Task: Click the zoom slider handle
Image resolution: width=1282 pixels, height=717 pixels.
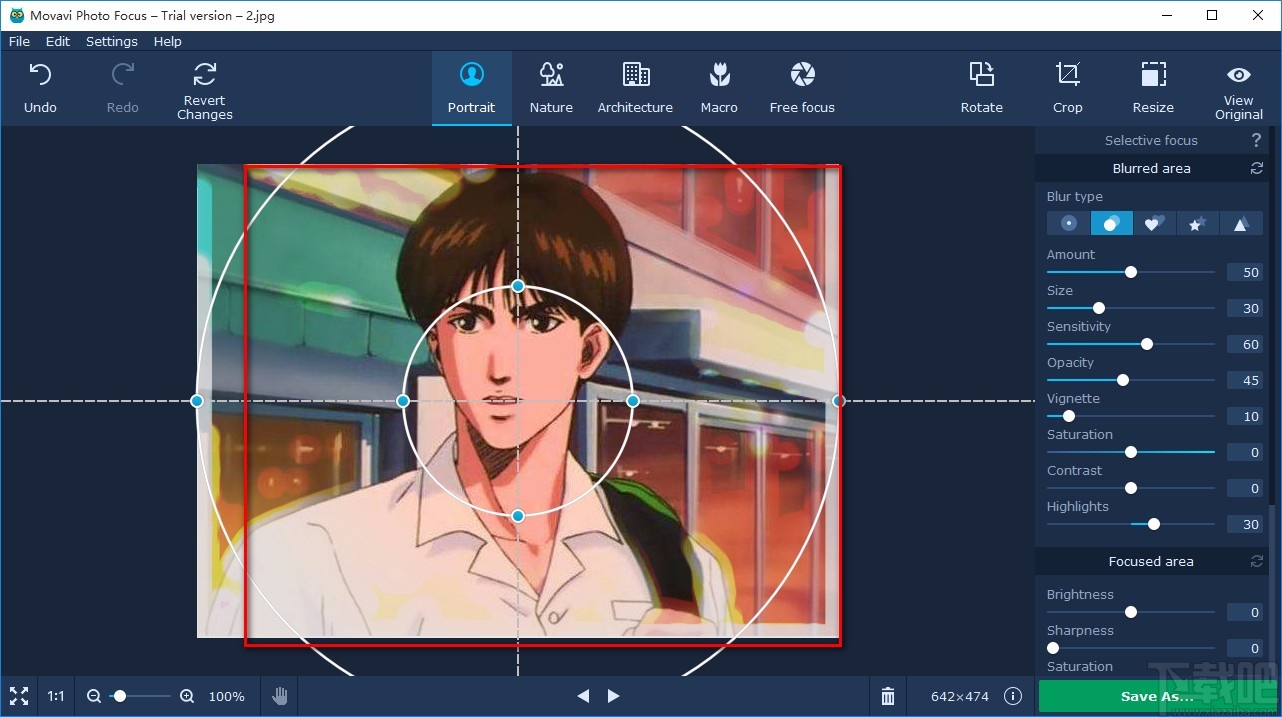Action: tap(120, 696)
